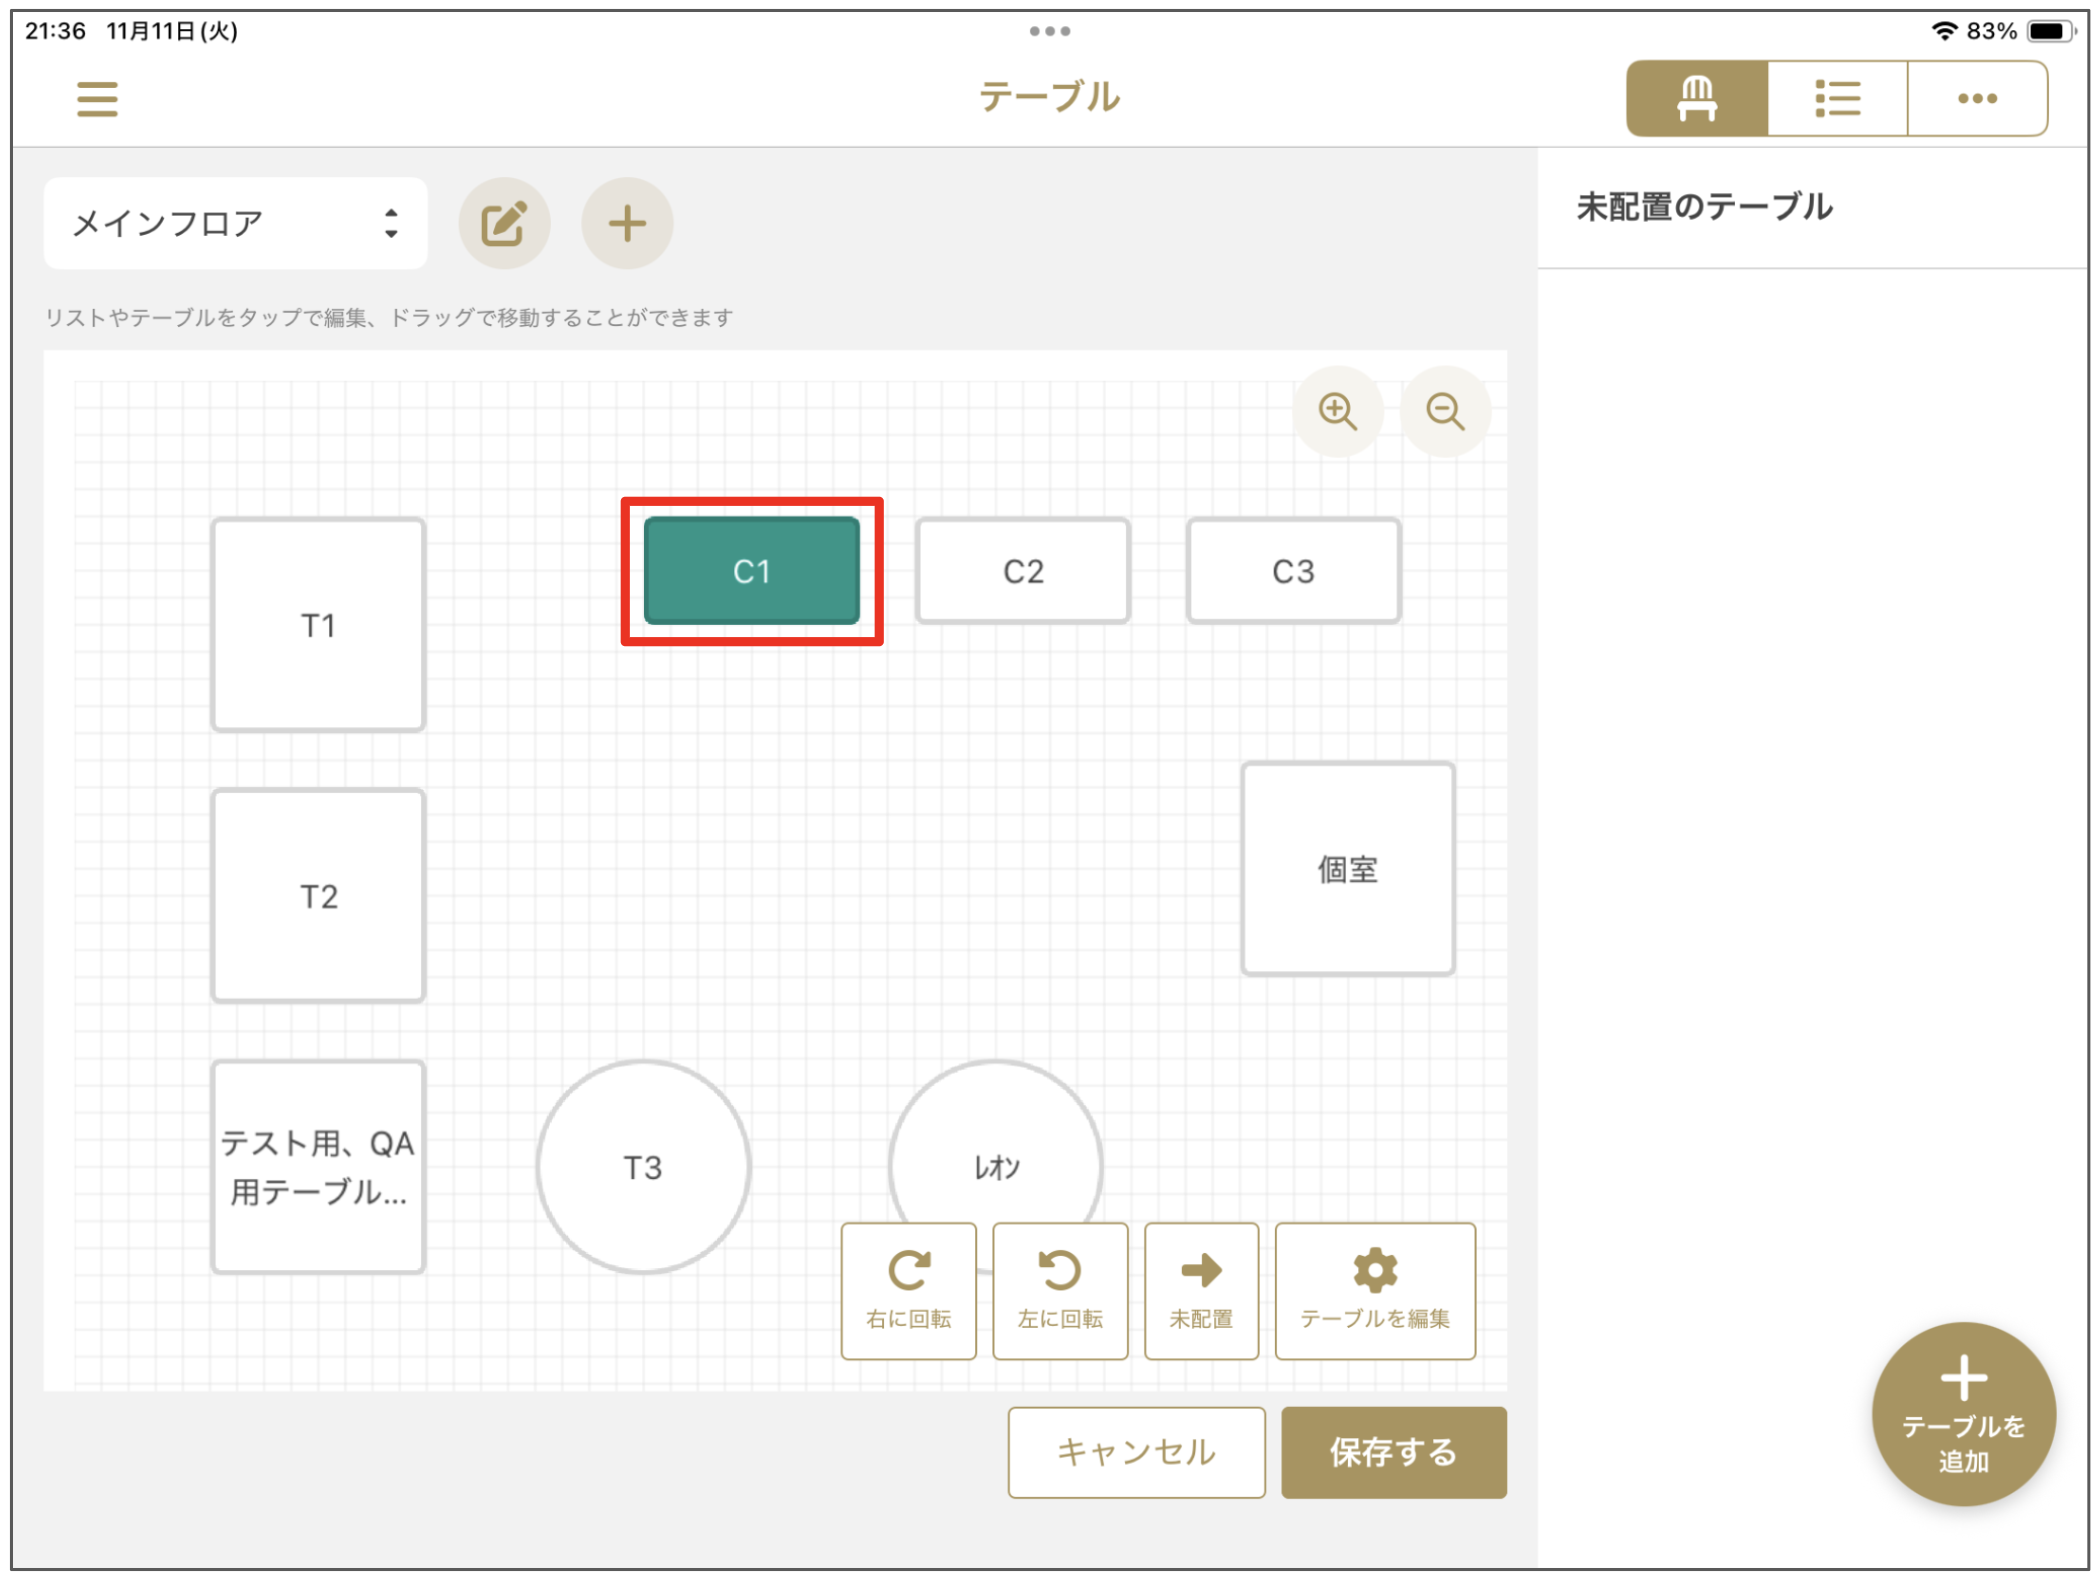2100x1580 pixels.
Task: Open the ellipsis options icon top right
Action: pyautogui.click(x=1977, y=96)
